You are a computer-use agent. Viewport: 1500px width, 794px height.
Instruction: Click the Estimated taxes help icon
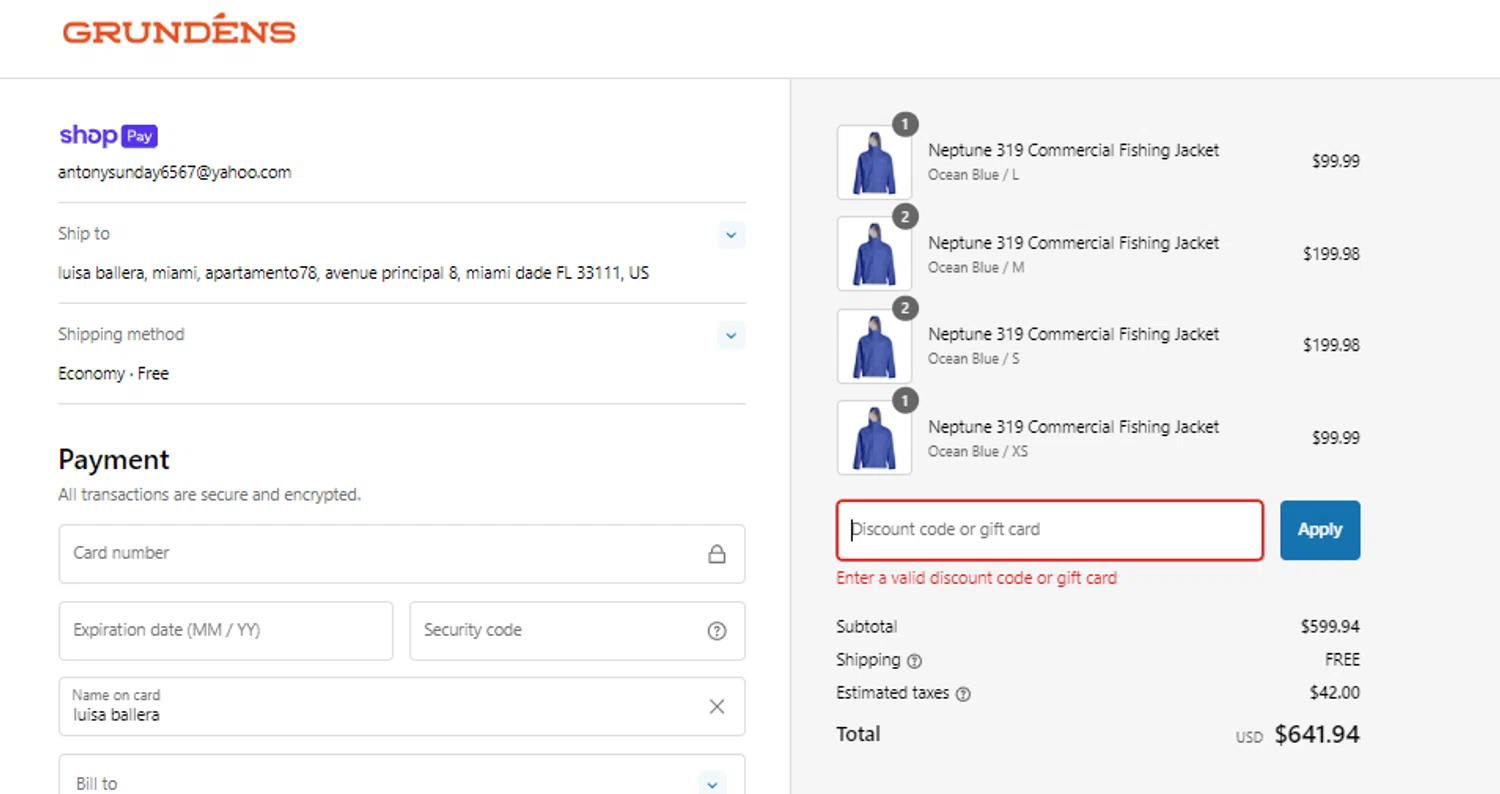(x=963, y=694)
